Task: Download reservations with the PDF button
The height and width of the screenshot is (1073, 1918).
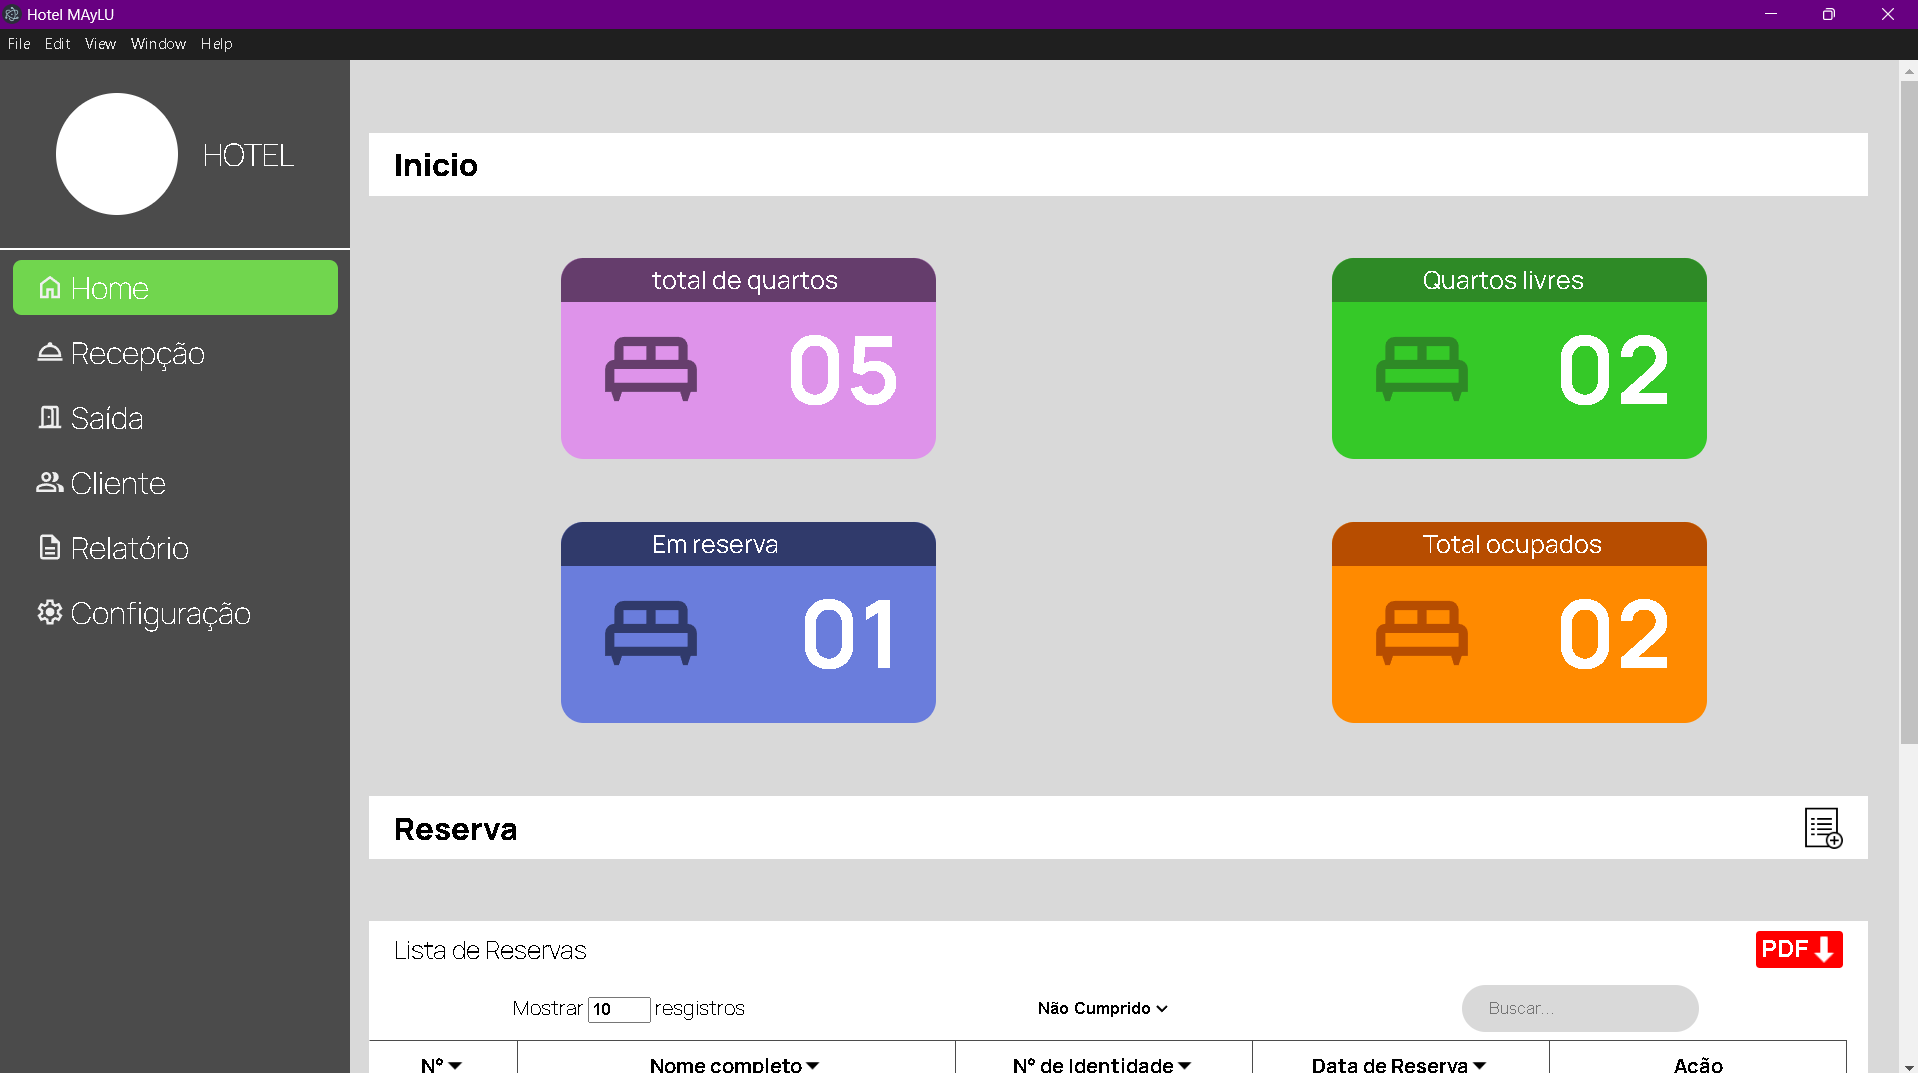Action: [x=1798, y=949]
